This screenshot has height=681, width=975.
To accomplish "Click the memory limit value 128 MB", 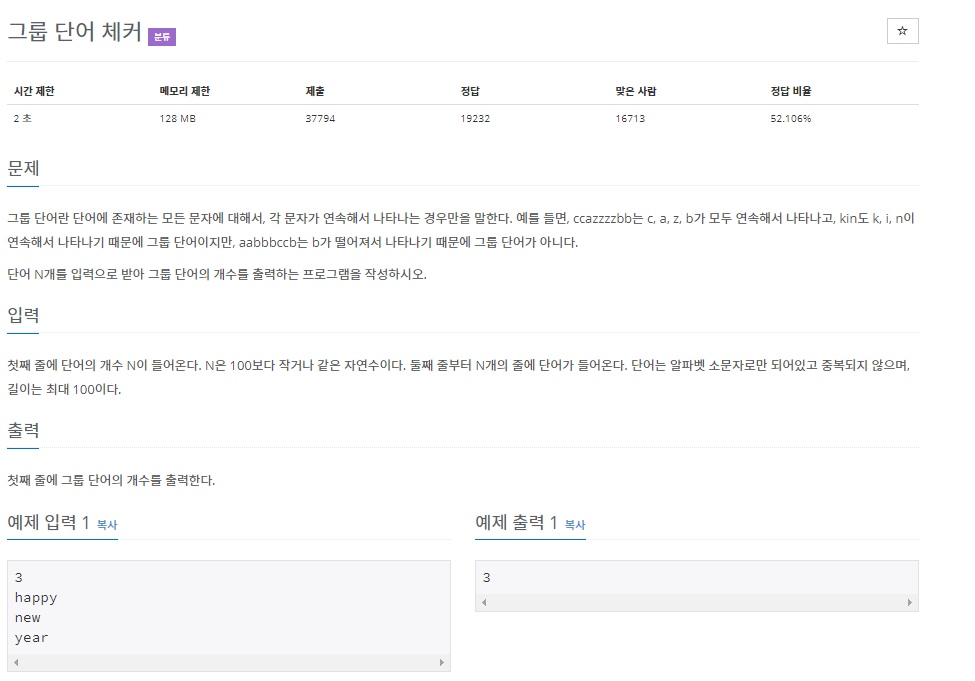I will point(177,118).
